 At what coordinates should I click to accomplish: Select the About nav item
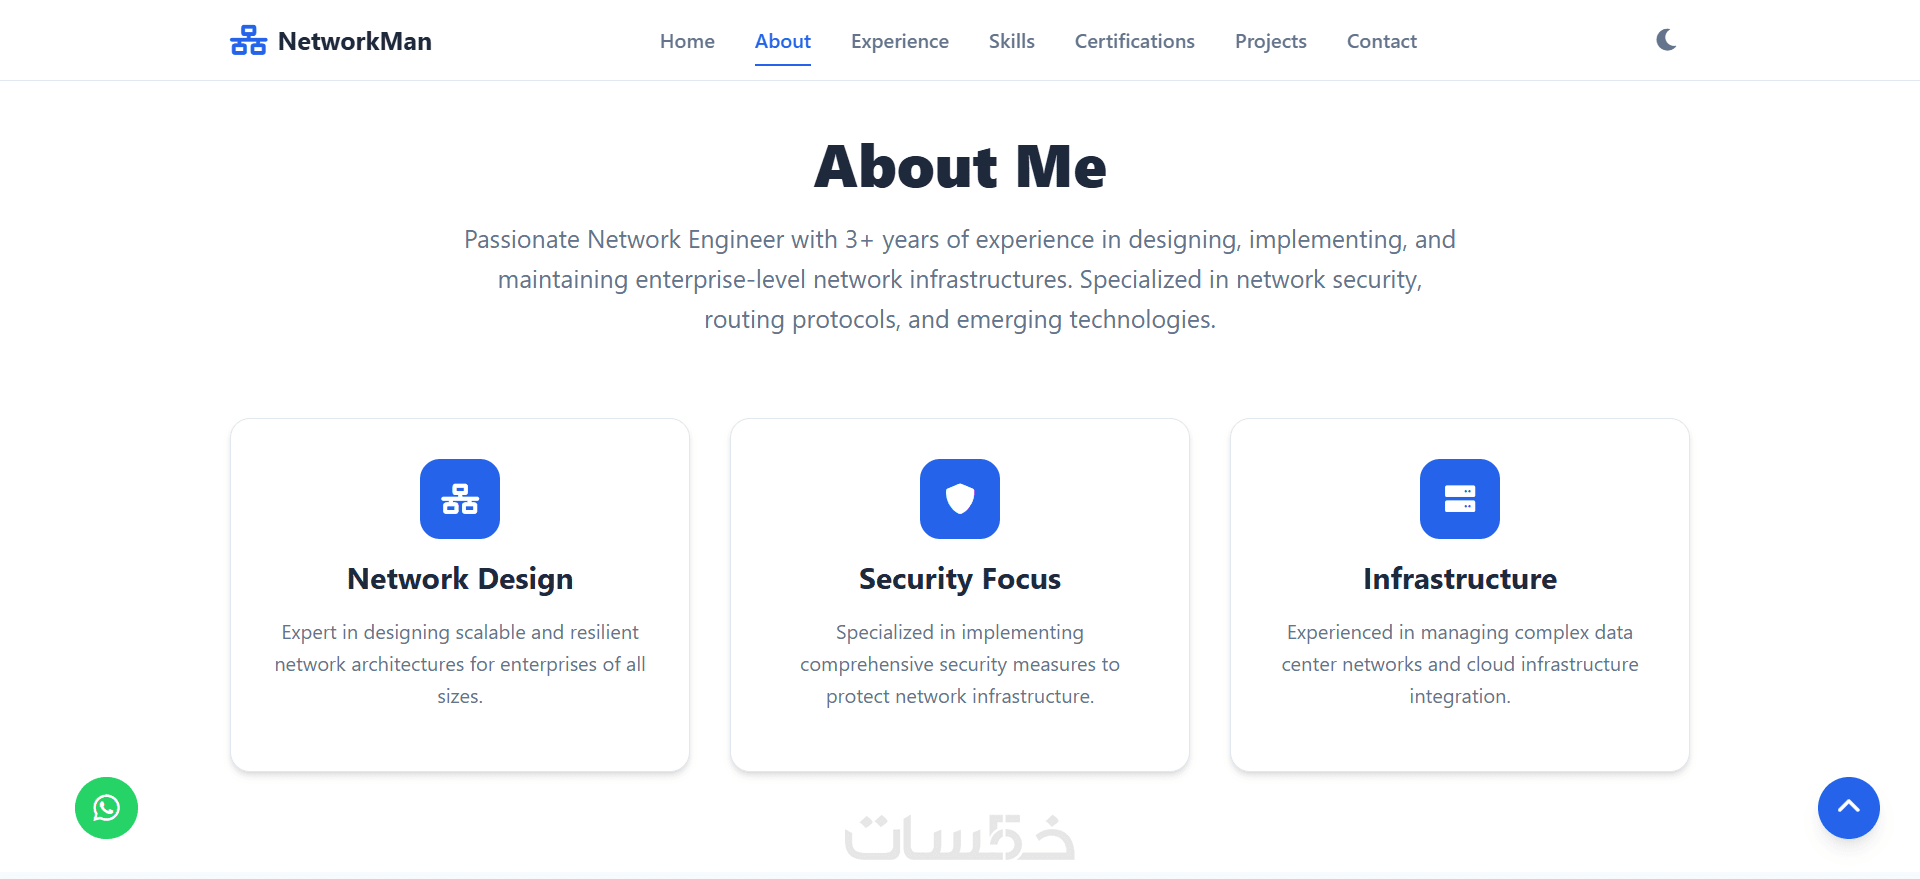pos(782,41)
